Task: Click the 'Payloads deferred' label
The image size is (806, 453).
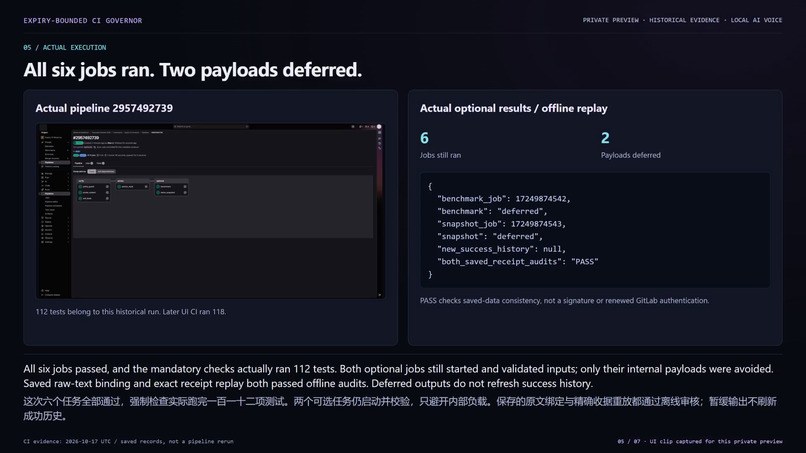Action: click(631, 155)
